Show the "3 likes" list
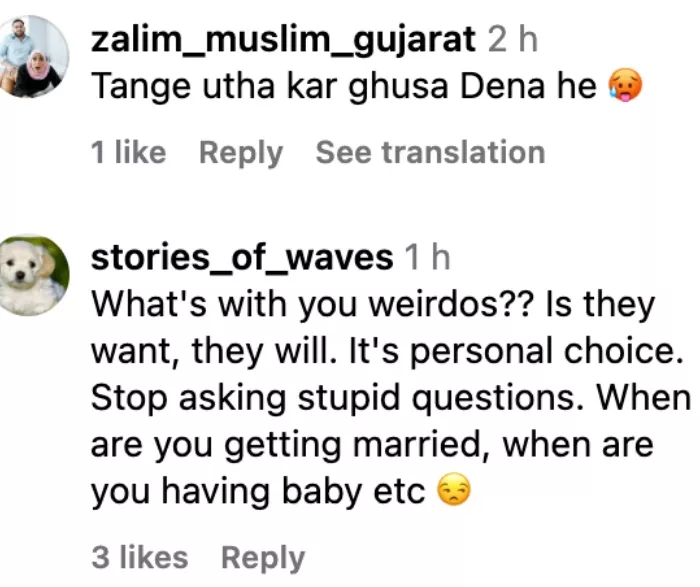The height and width of the screenshot is (587, 700). pos(139,557)
